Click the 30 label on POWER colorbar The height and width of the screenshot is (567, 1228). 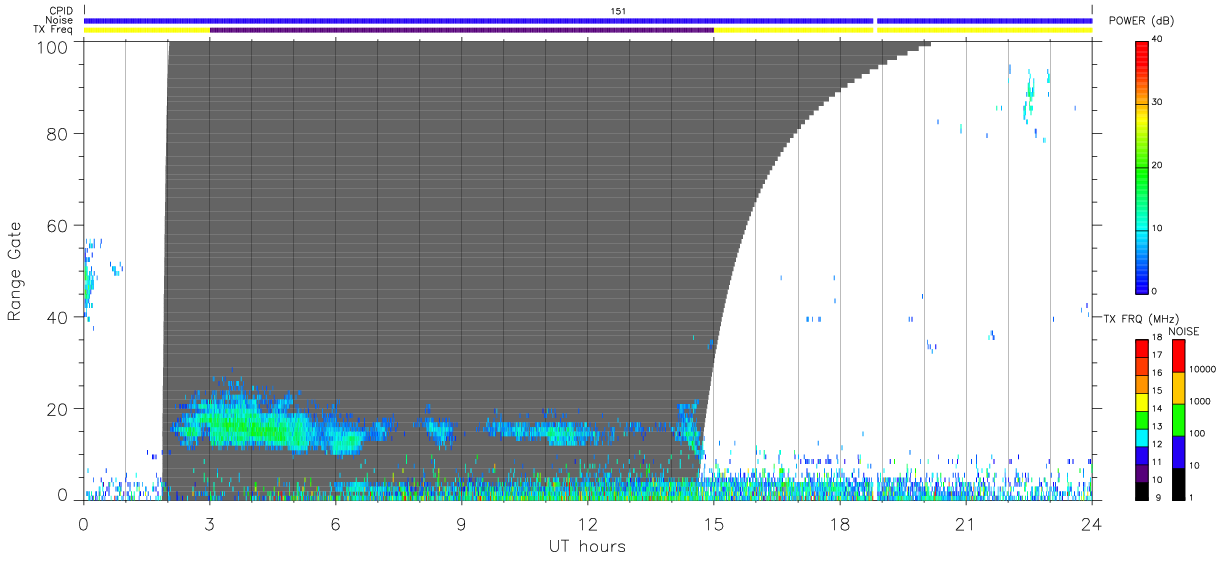click(x=1155, y=103)
